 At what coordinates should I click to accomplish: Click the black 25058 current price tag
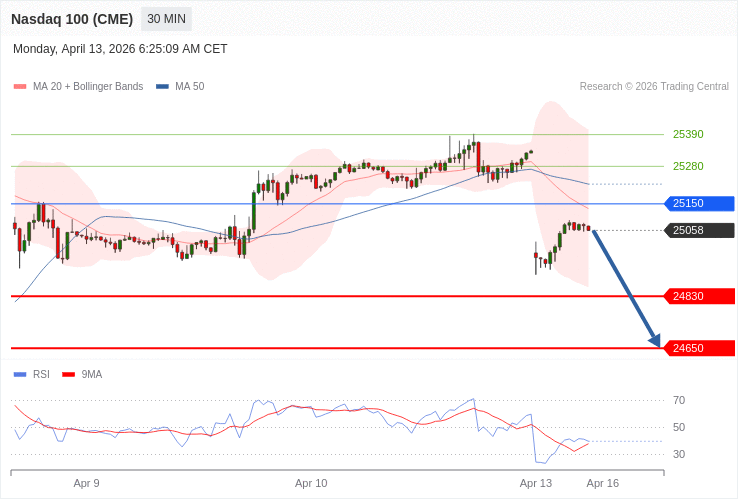coord(699,230)
